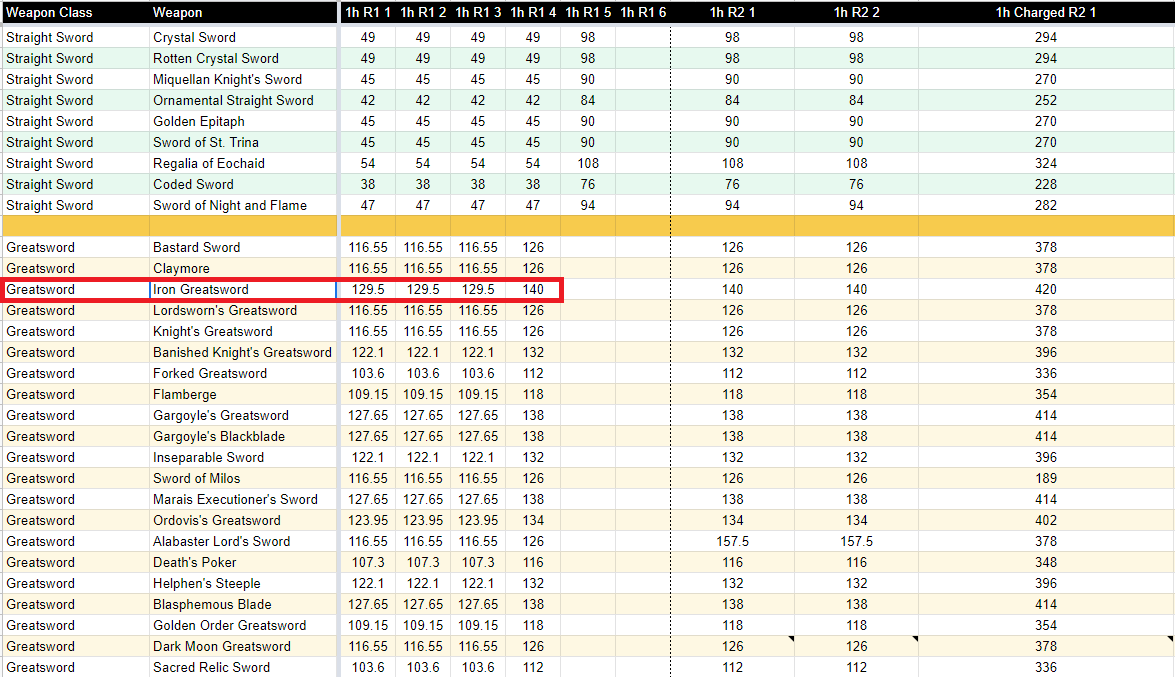Select the Golden Epitaph cell
1175x677 pixels.
click(243, 121)
